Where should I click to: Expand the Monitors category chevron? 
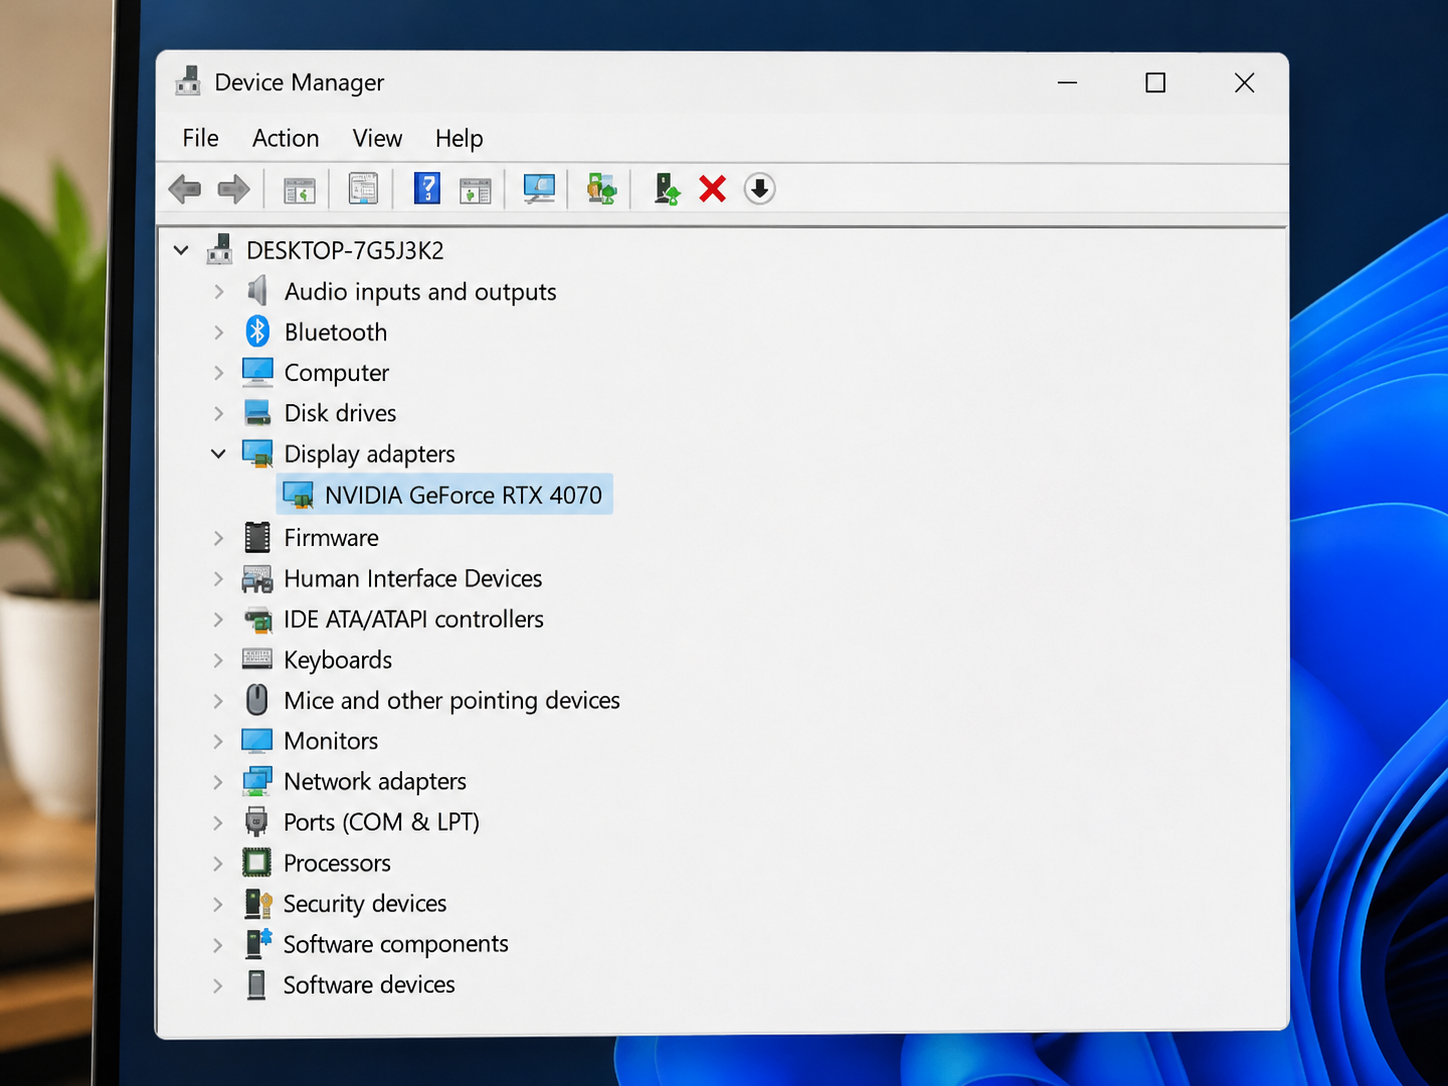click(x=219, y=741)
